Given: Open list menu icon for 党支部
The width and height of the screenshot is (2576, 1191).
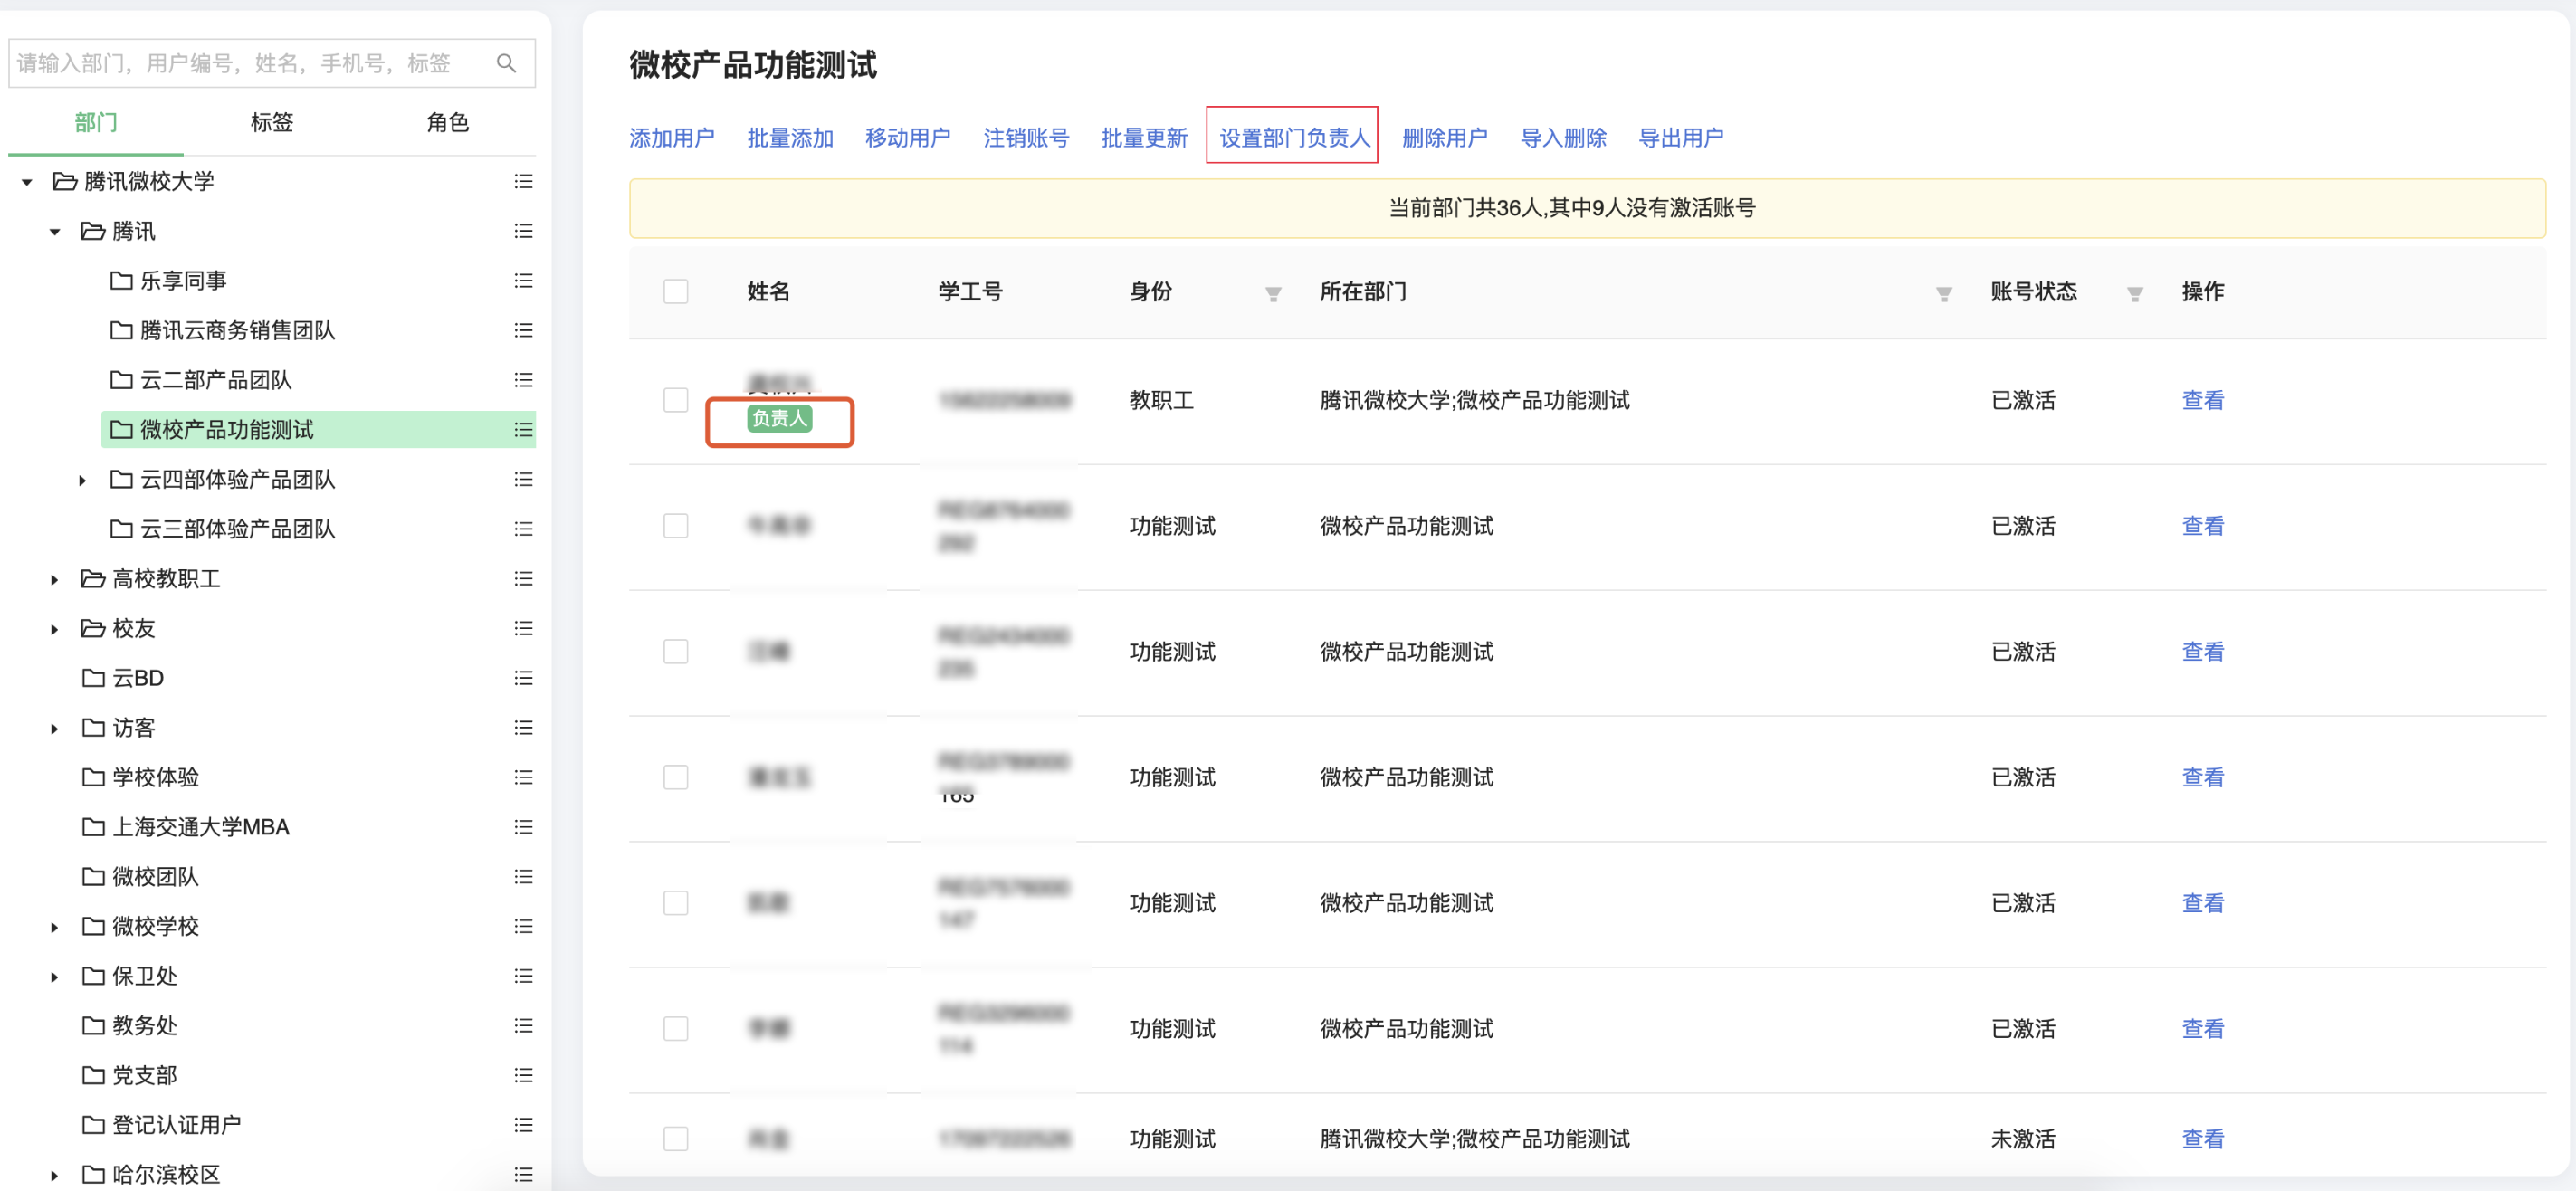Looking at the screenshot, I should click(x=523, y=1076).
